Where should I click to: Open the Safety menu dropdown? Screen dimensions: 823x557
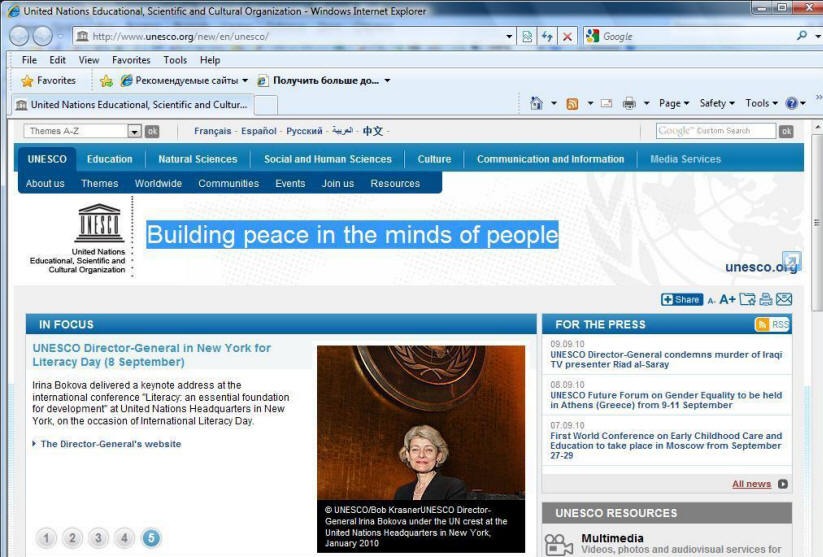point(717,103)
